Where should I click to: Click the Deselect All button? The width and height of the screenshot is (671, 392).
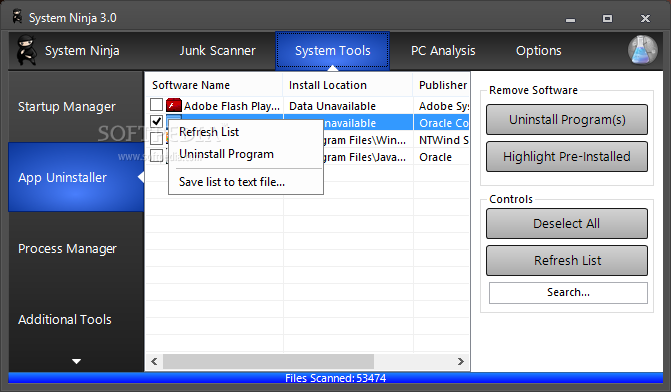tap(567, 223)
